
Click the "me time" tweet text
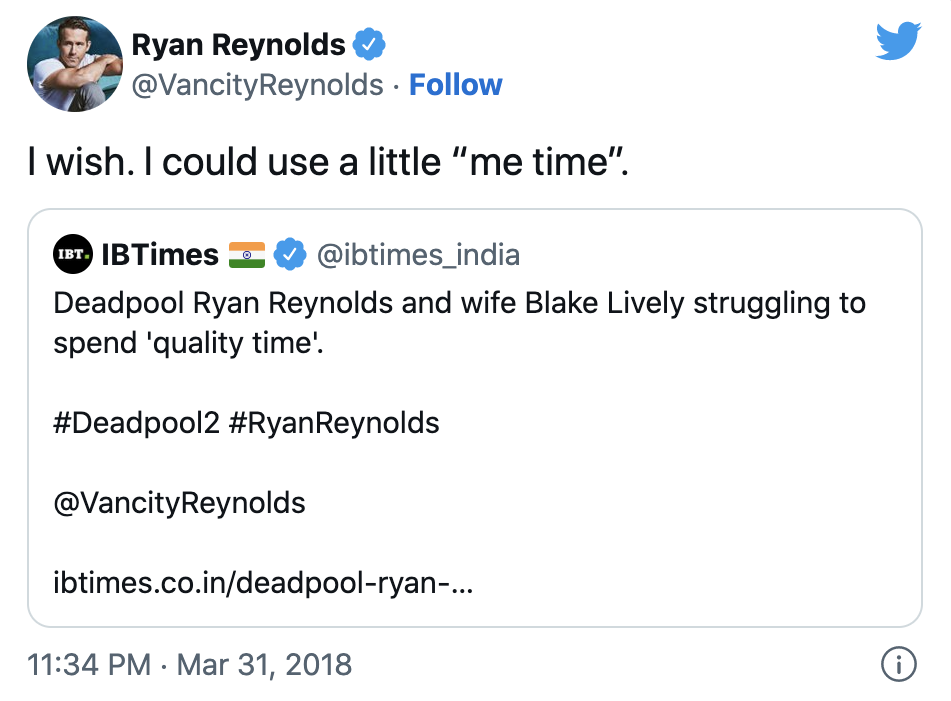tap(327, 163)
